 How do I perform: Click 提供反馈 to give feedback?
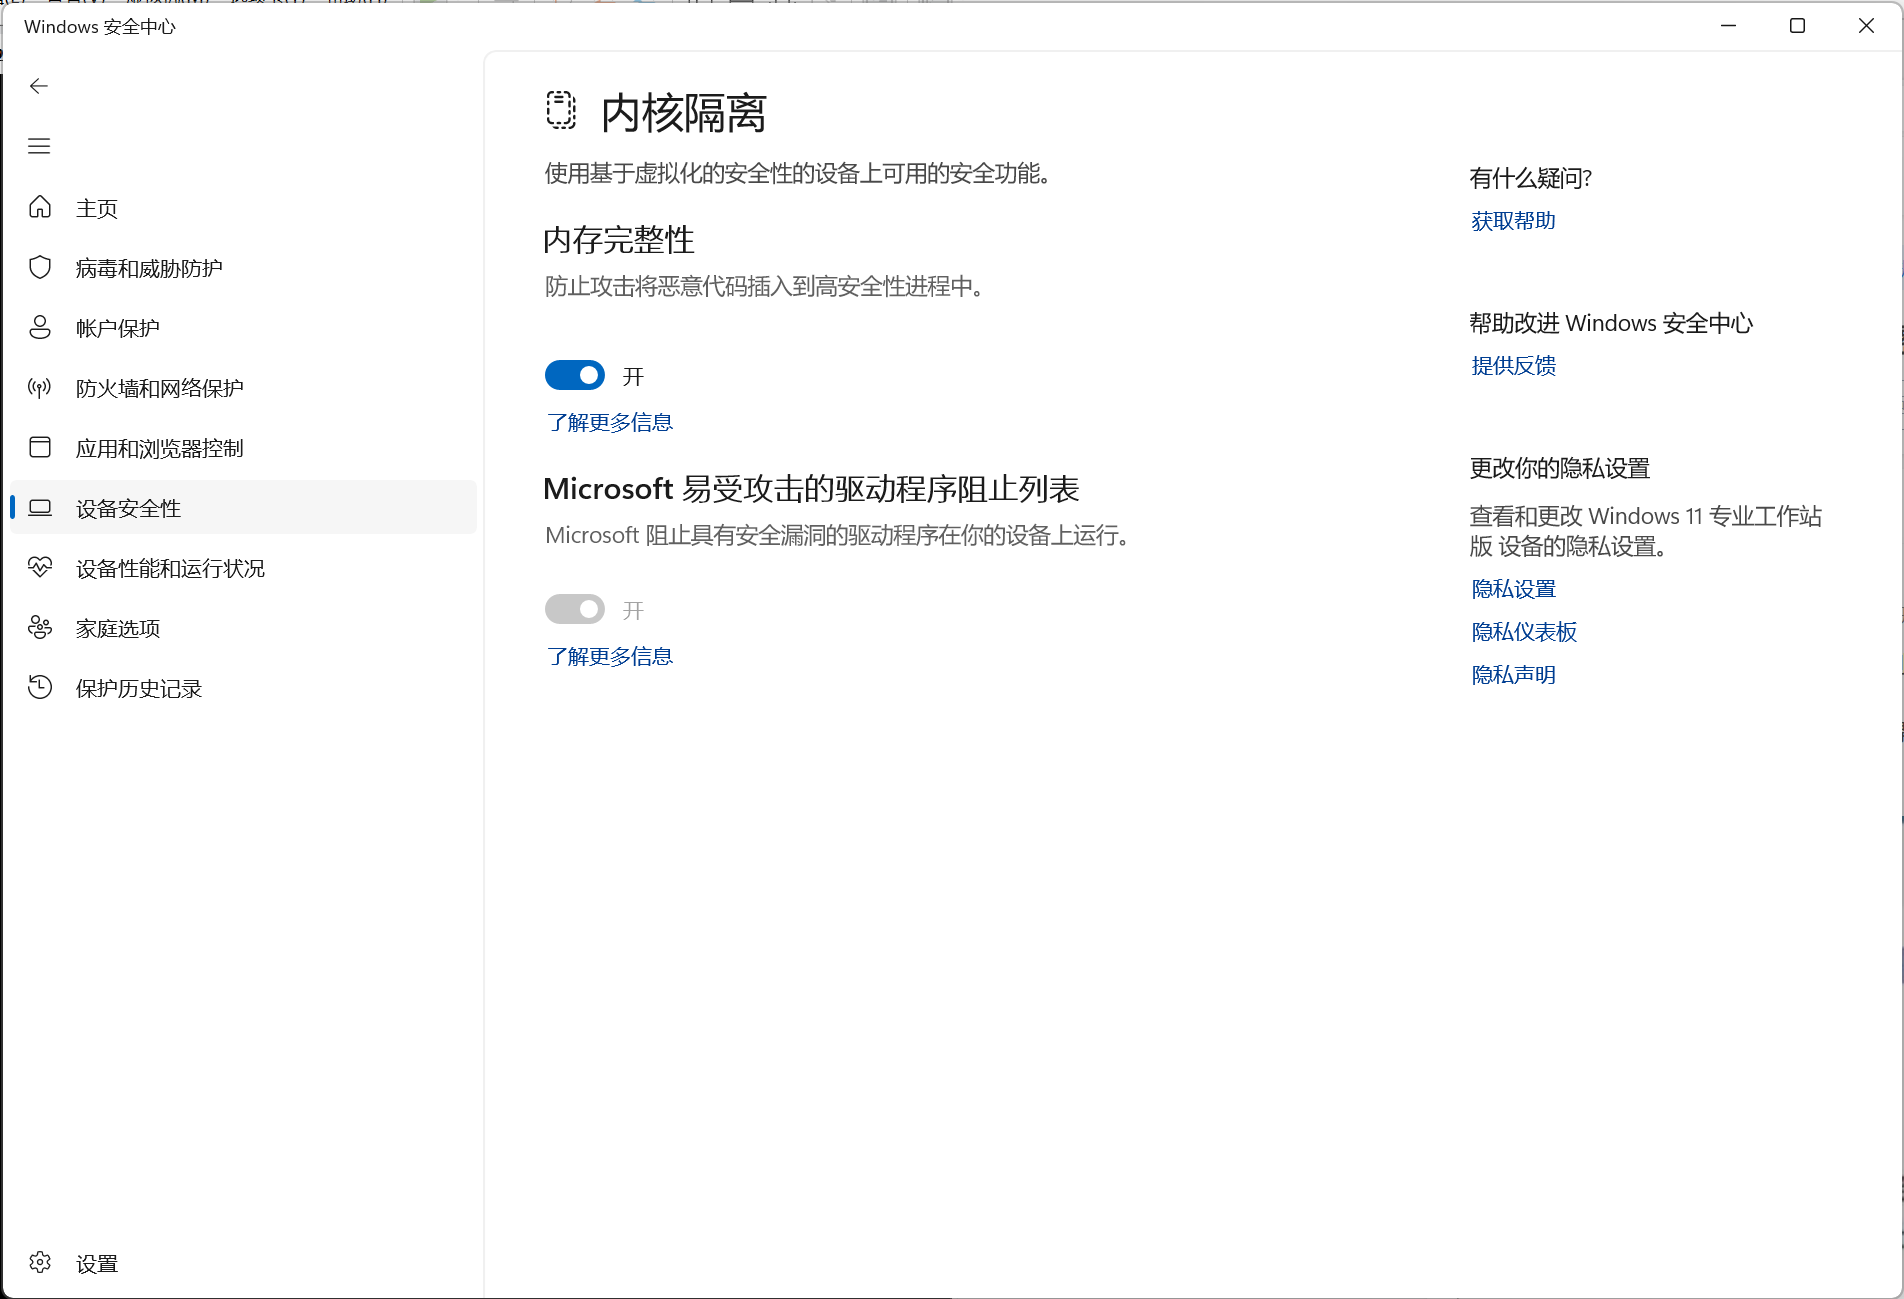(1512, 365)
